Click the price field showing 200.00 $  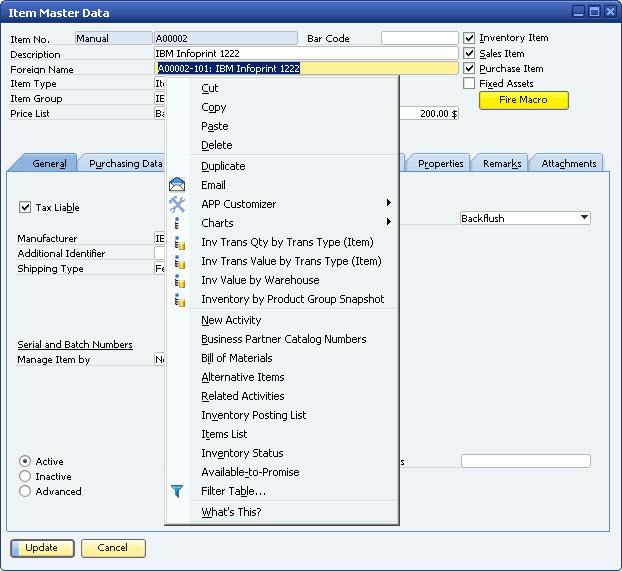428,113
